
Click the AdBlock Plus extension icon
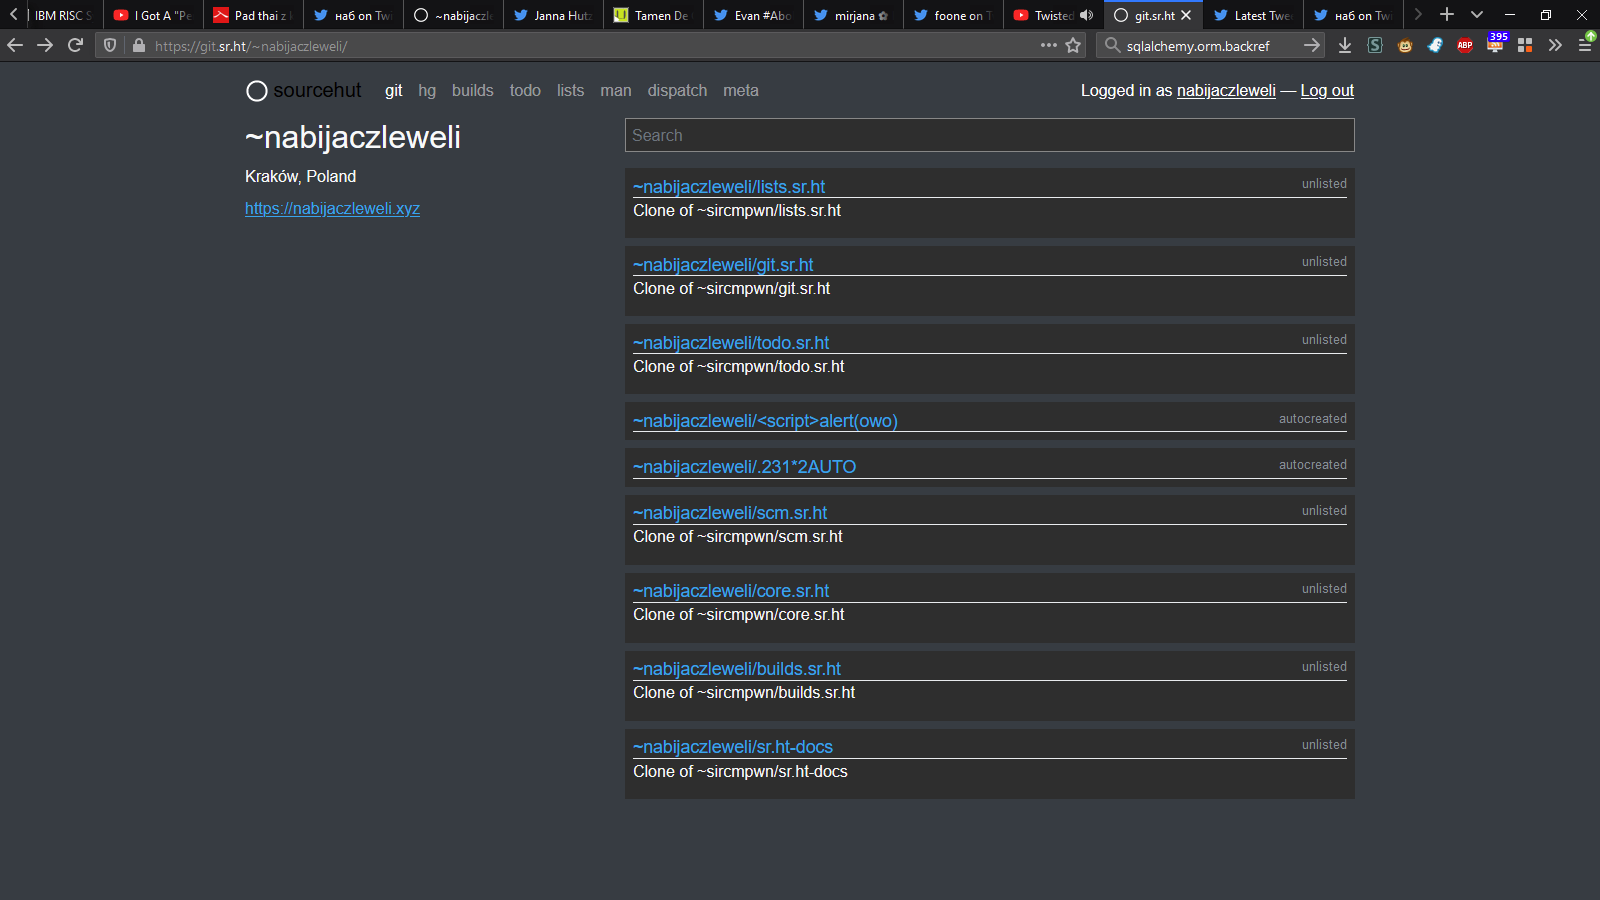(1465, 45)
